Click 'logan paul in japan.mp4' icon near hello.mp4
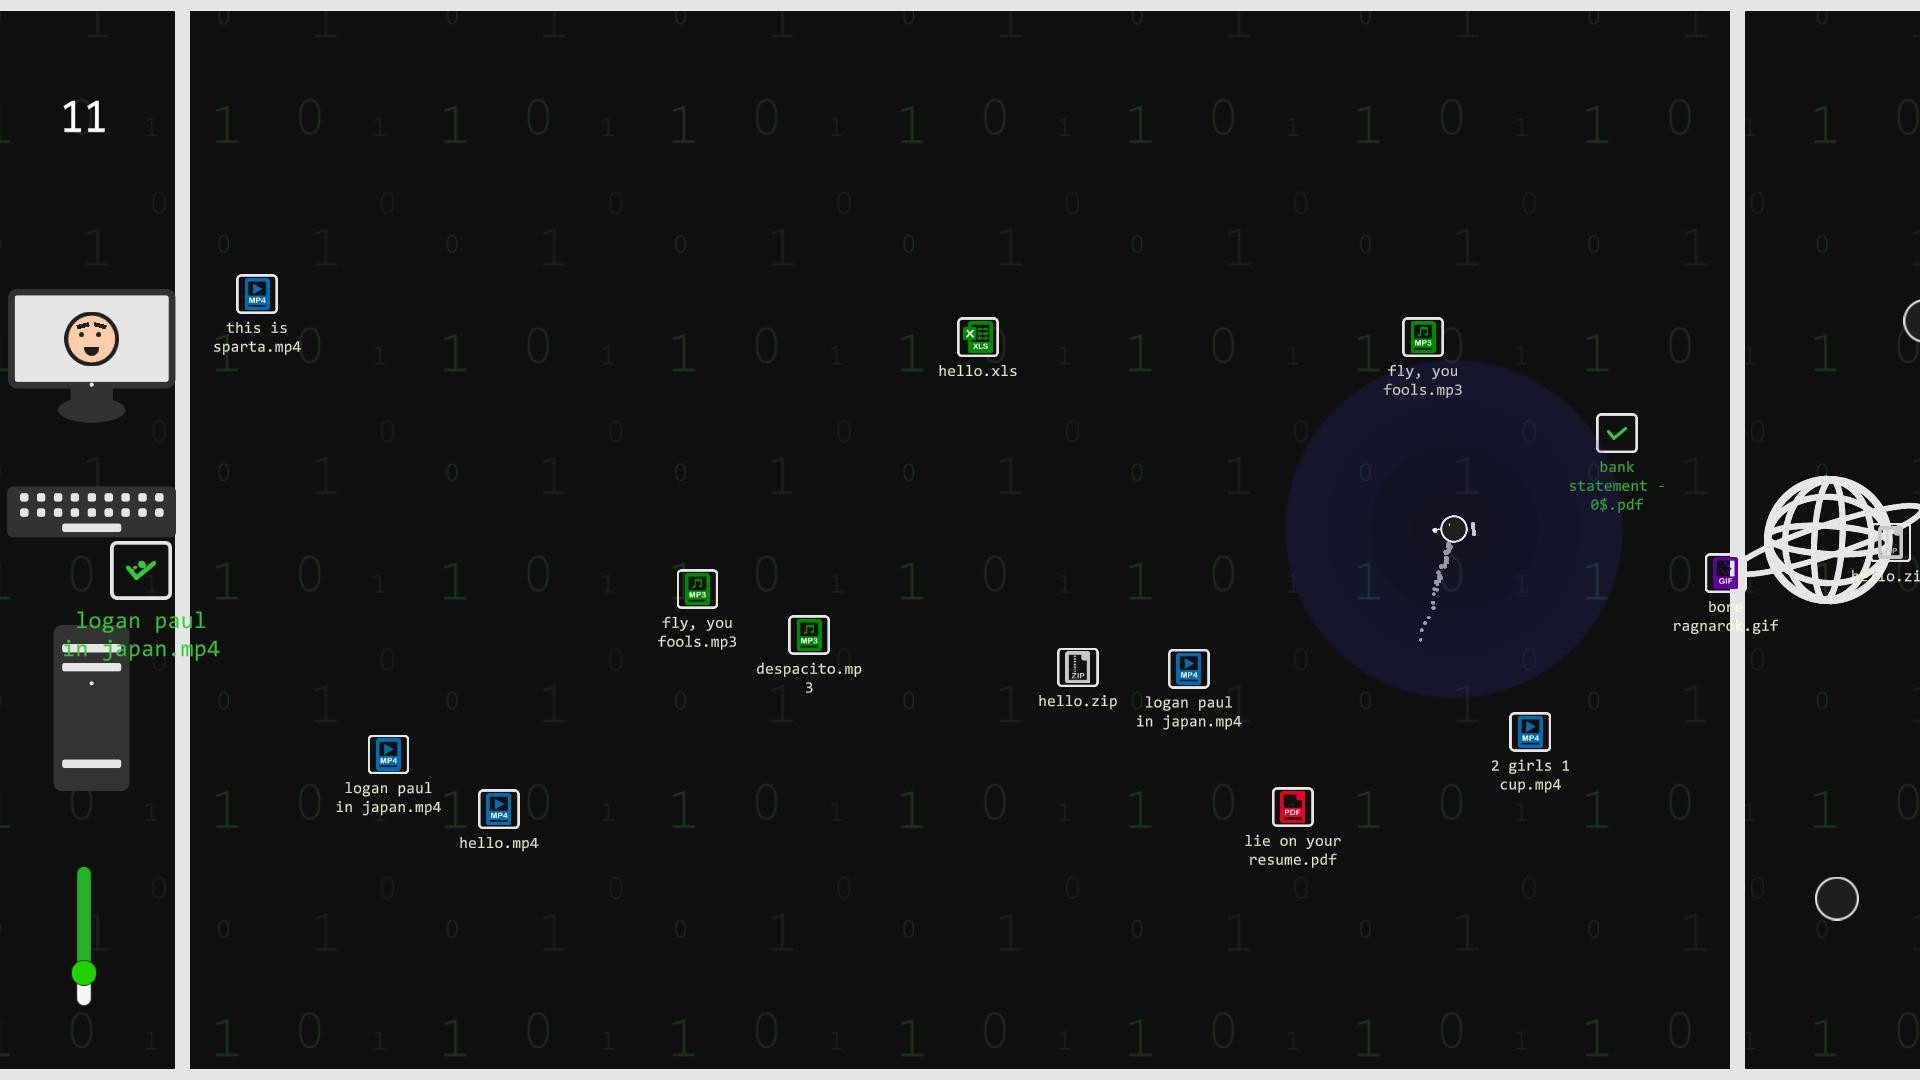Image resolution: width=1920 pixels, height=1080 pixels. [388, 754]
